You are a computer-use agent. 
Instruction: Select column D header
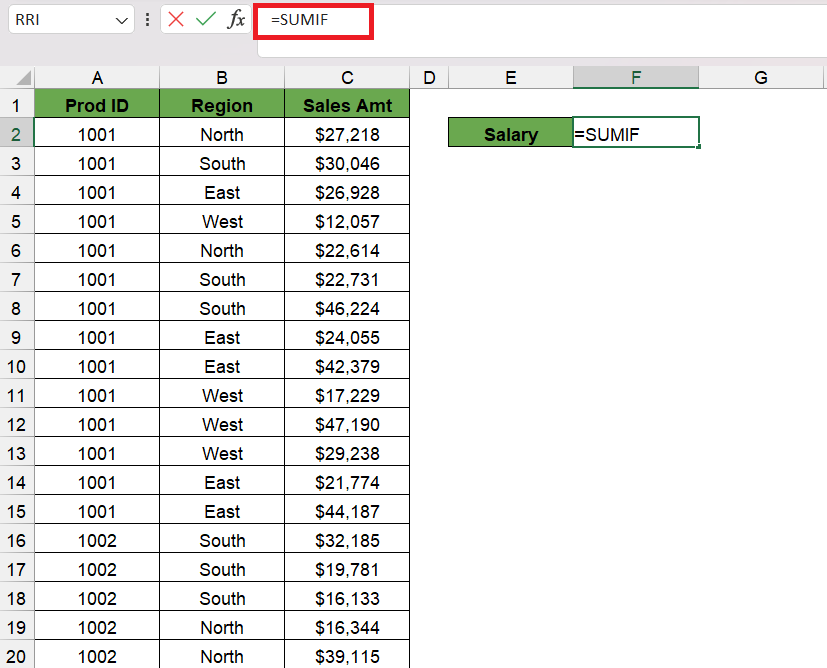click(x=429, y=78)
